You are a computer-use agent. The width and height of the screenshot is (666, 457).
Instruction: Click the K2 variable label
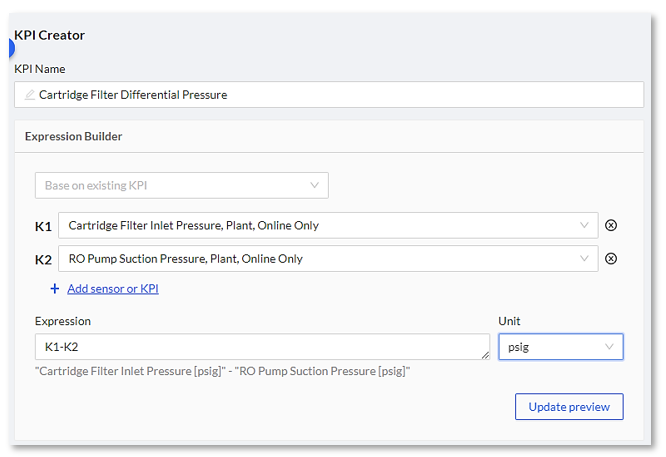click(x=43, y=260)
